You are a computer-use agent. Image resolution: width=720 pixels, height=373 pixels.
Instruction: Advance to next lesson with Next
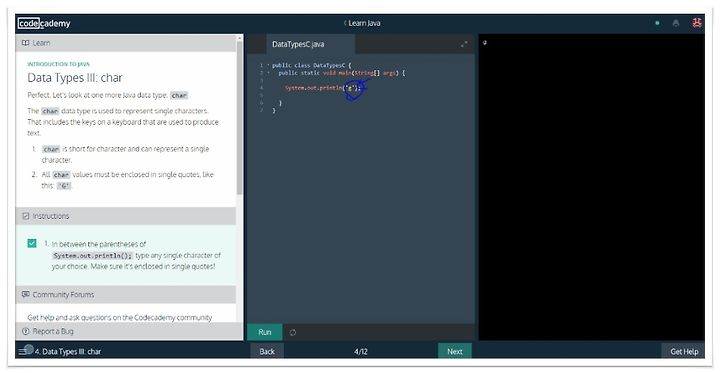click(455, 351)
